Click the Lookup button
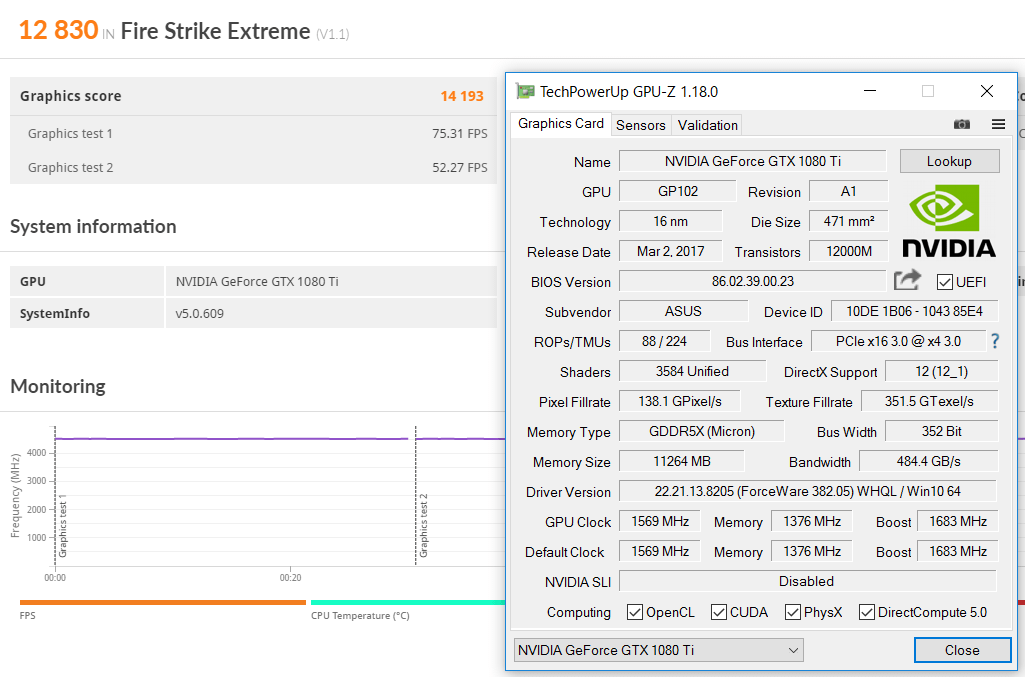The width and height of the screenshot is (1025, 677). pyautogui.click(x=949, y=161)
